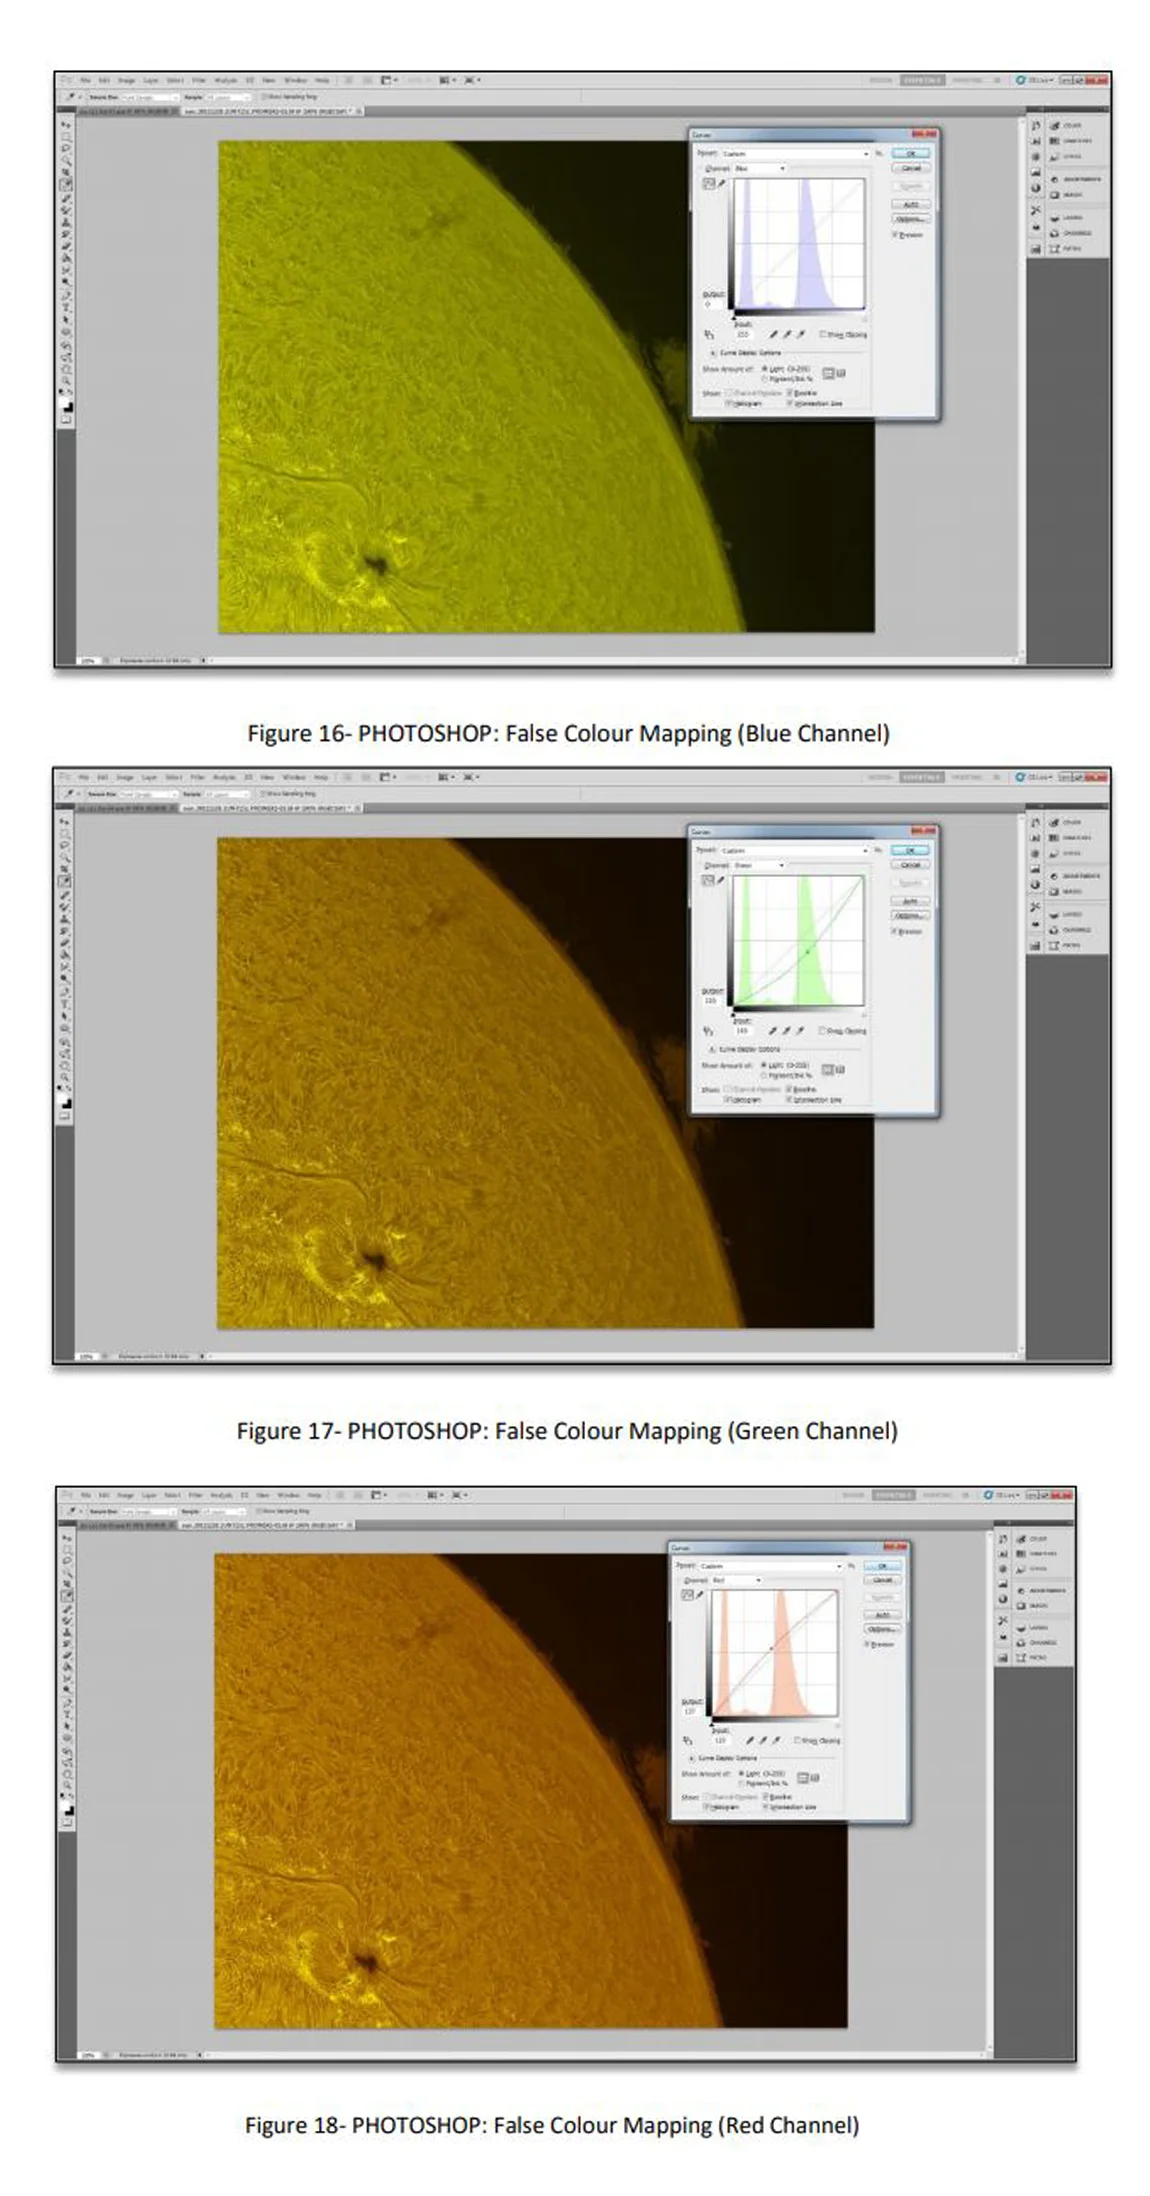This screenshot has width=1150, height=2196.
Task: Open the Color panel in Figure 16 screenshot
Action: [1065, 126]
